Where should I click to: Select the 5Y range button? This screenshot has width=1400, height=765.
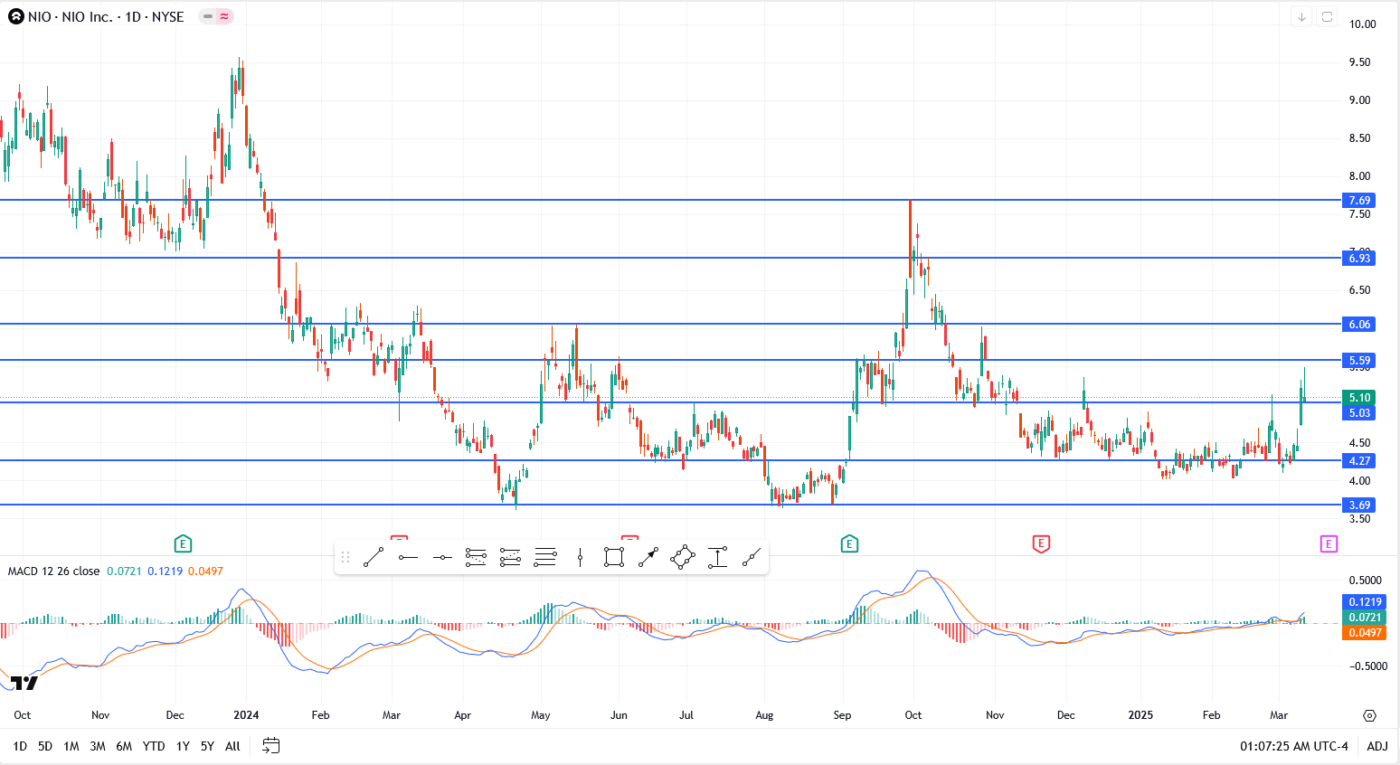tap(206, 746)
